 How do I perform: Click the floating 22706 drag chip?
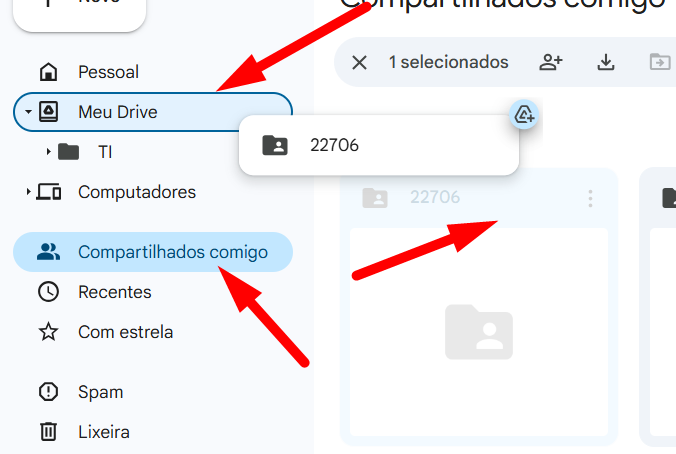click(378, 146)
